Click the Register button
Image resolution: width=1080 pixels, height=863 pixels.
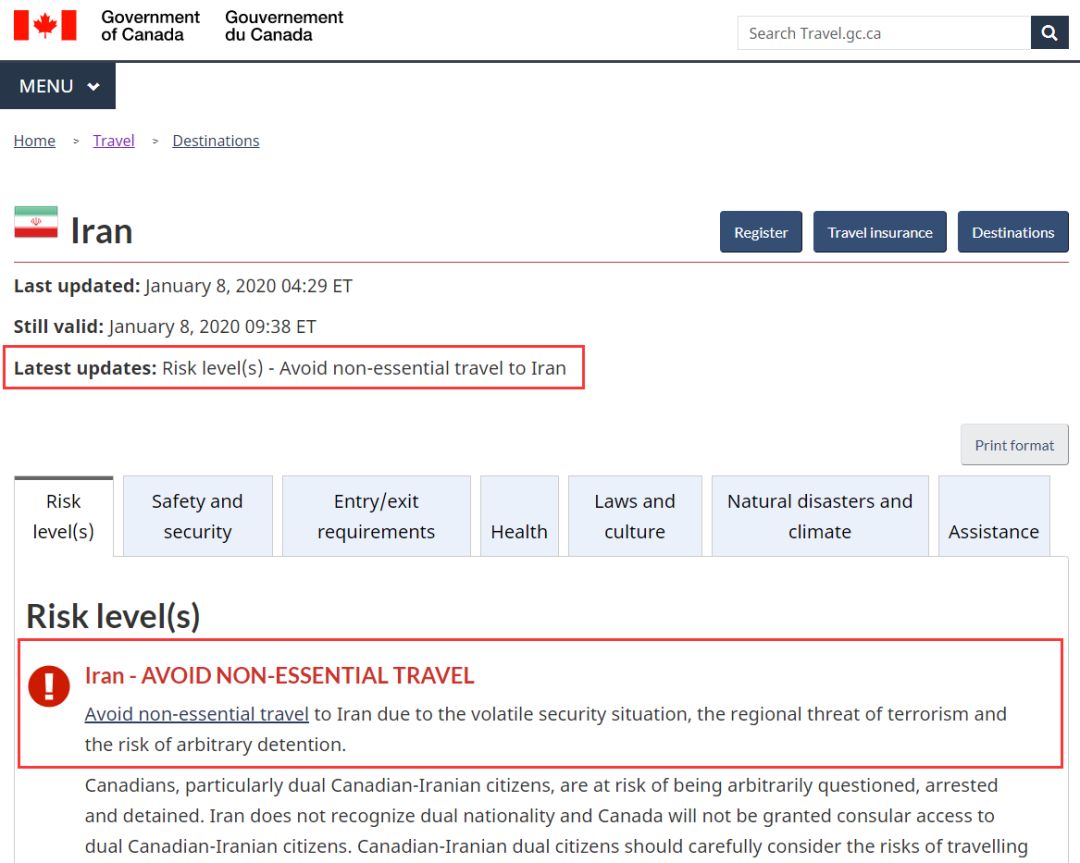coord(760,232)
